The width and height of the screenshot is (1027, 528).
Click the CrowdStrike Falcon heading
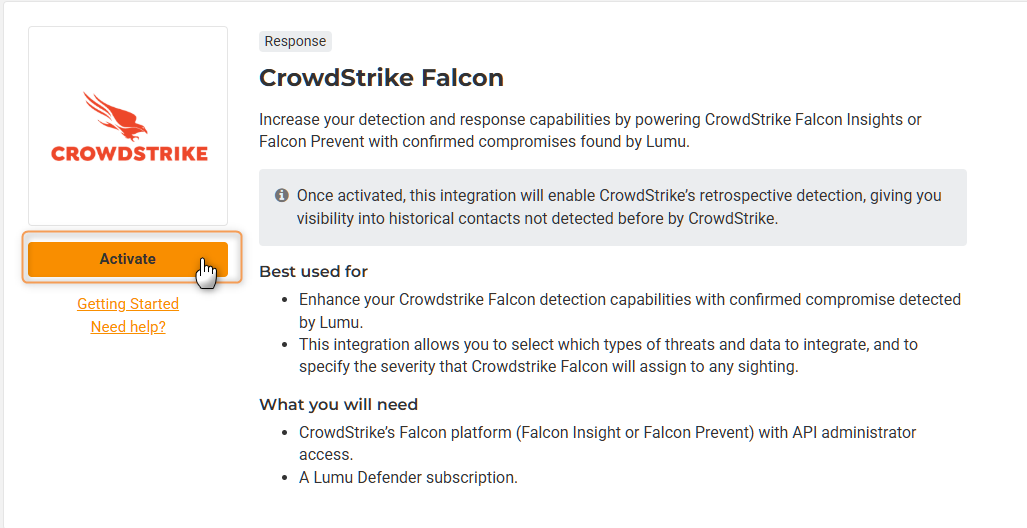click(381, 78)
